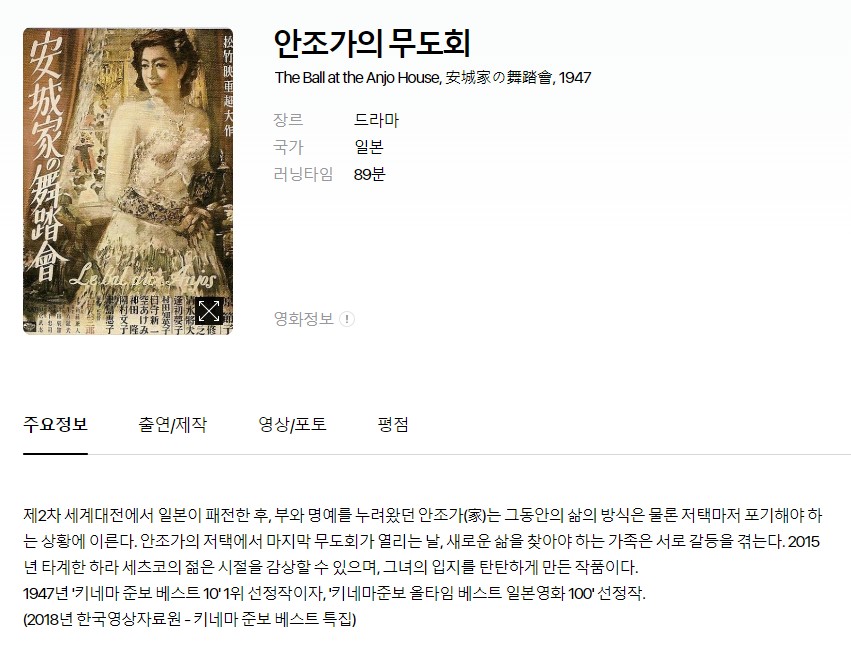Open the 출연/제작 tab

point(173,424)
